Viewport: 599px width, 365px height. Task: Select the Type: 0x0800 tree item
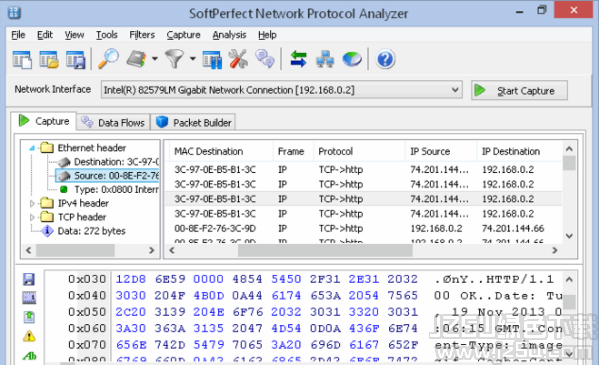[109, 190]
